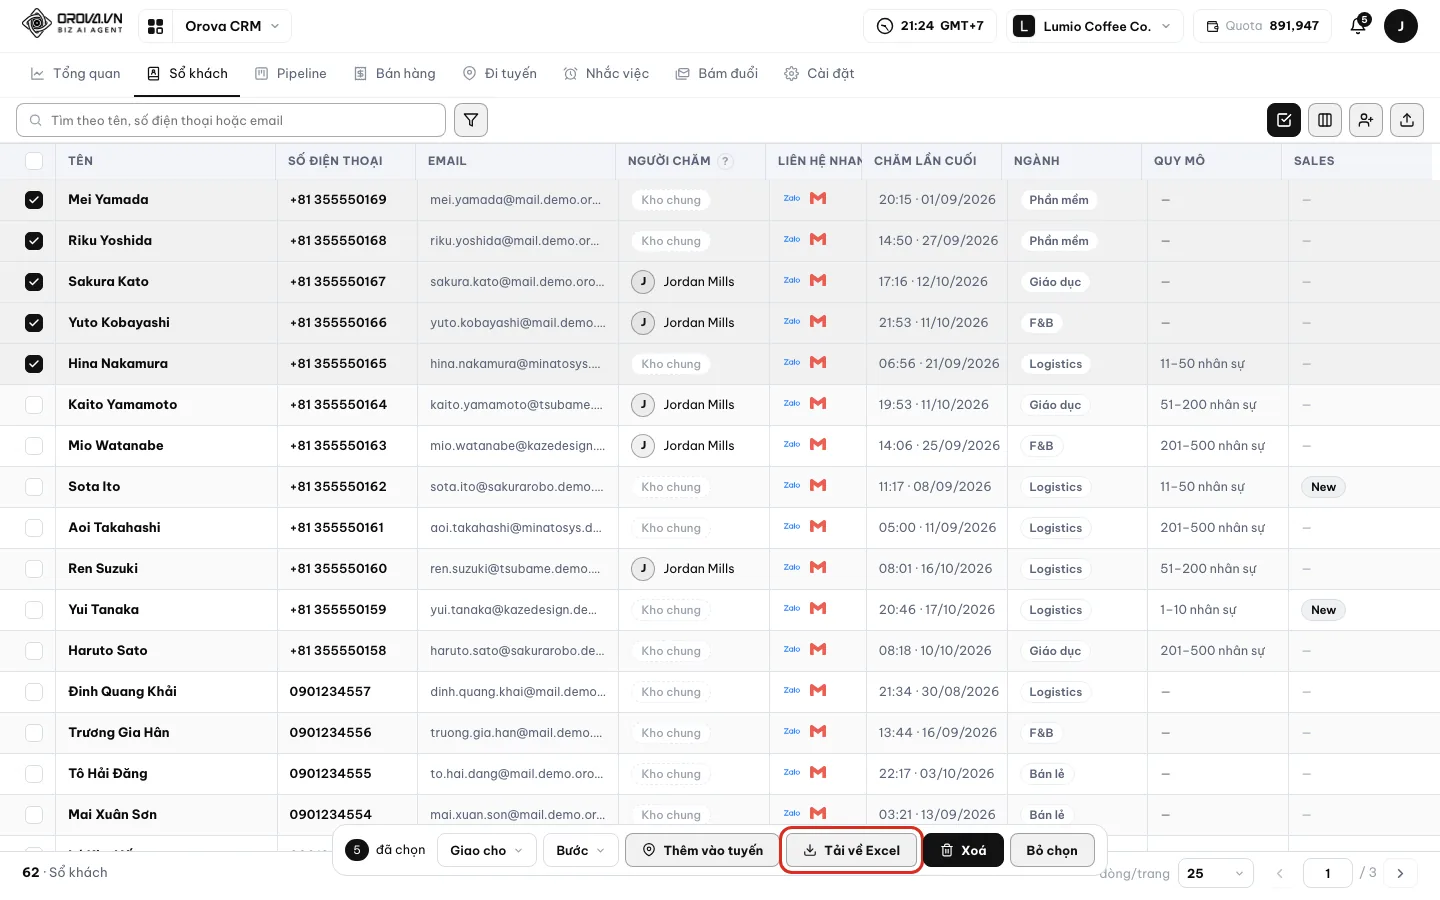Open Giao cho dropdown
Screen dimensions: 1440x900
pyautogui.click(x=487, y=850)
